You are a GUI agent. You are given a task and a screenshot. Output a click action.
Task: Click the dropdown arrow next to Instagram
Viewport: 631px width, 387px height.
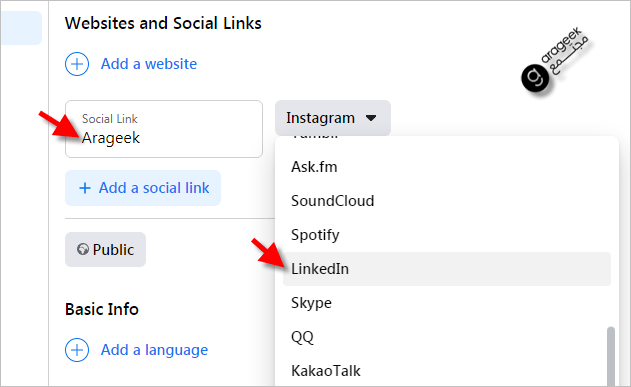(x=371, y=118)
